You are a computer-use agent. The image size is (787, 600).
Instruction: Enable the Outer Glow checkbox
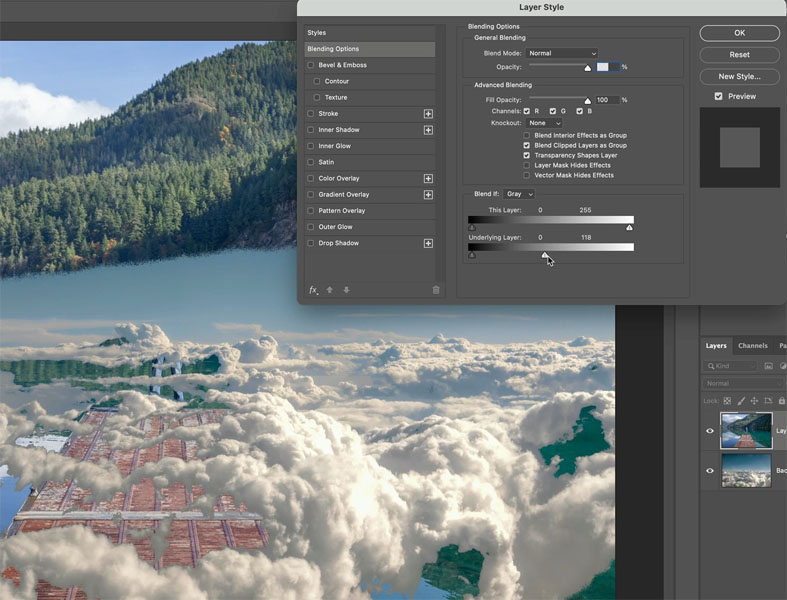point(311,227)
